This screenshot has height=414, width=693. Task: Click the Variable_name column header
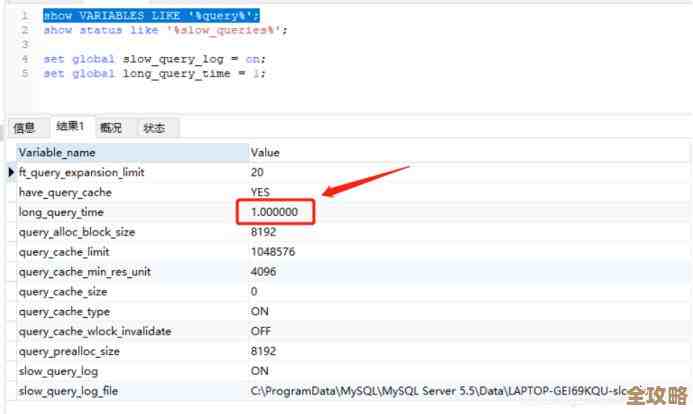132,152
